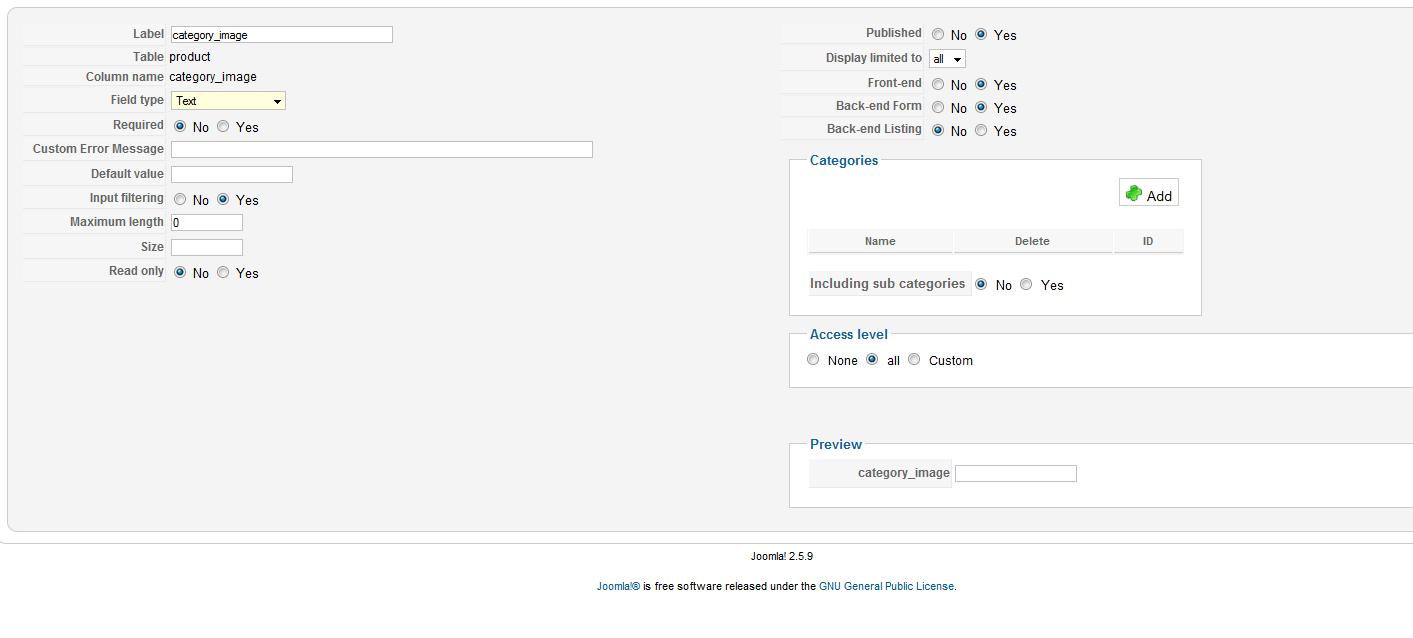Set Required to Yes
This screenshot has width=1413, height=638.
pyautogui.click(x=223, y=127)
